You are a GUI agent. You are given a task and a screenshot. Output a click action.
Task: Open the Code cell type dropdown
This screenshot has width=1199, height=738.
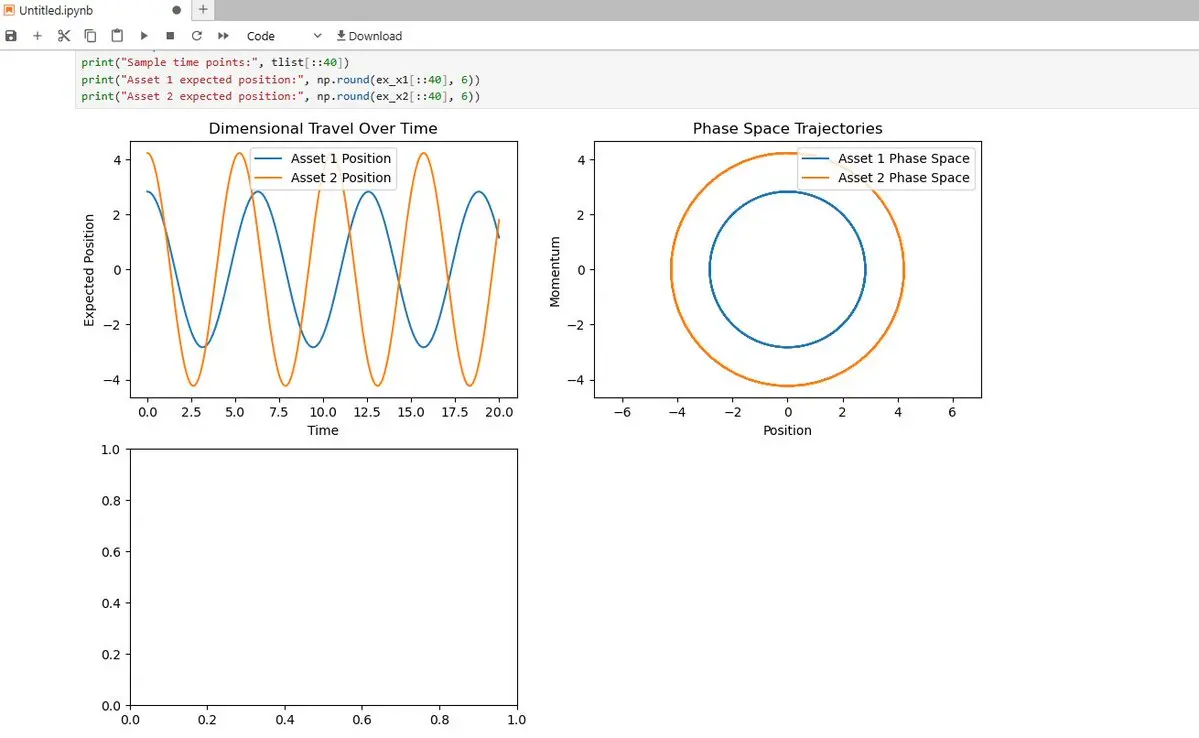click(x=284, y=36)
